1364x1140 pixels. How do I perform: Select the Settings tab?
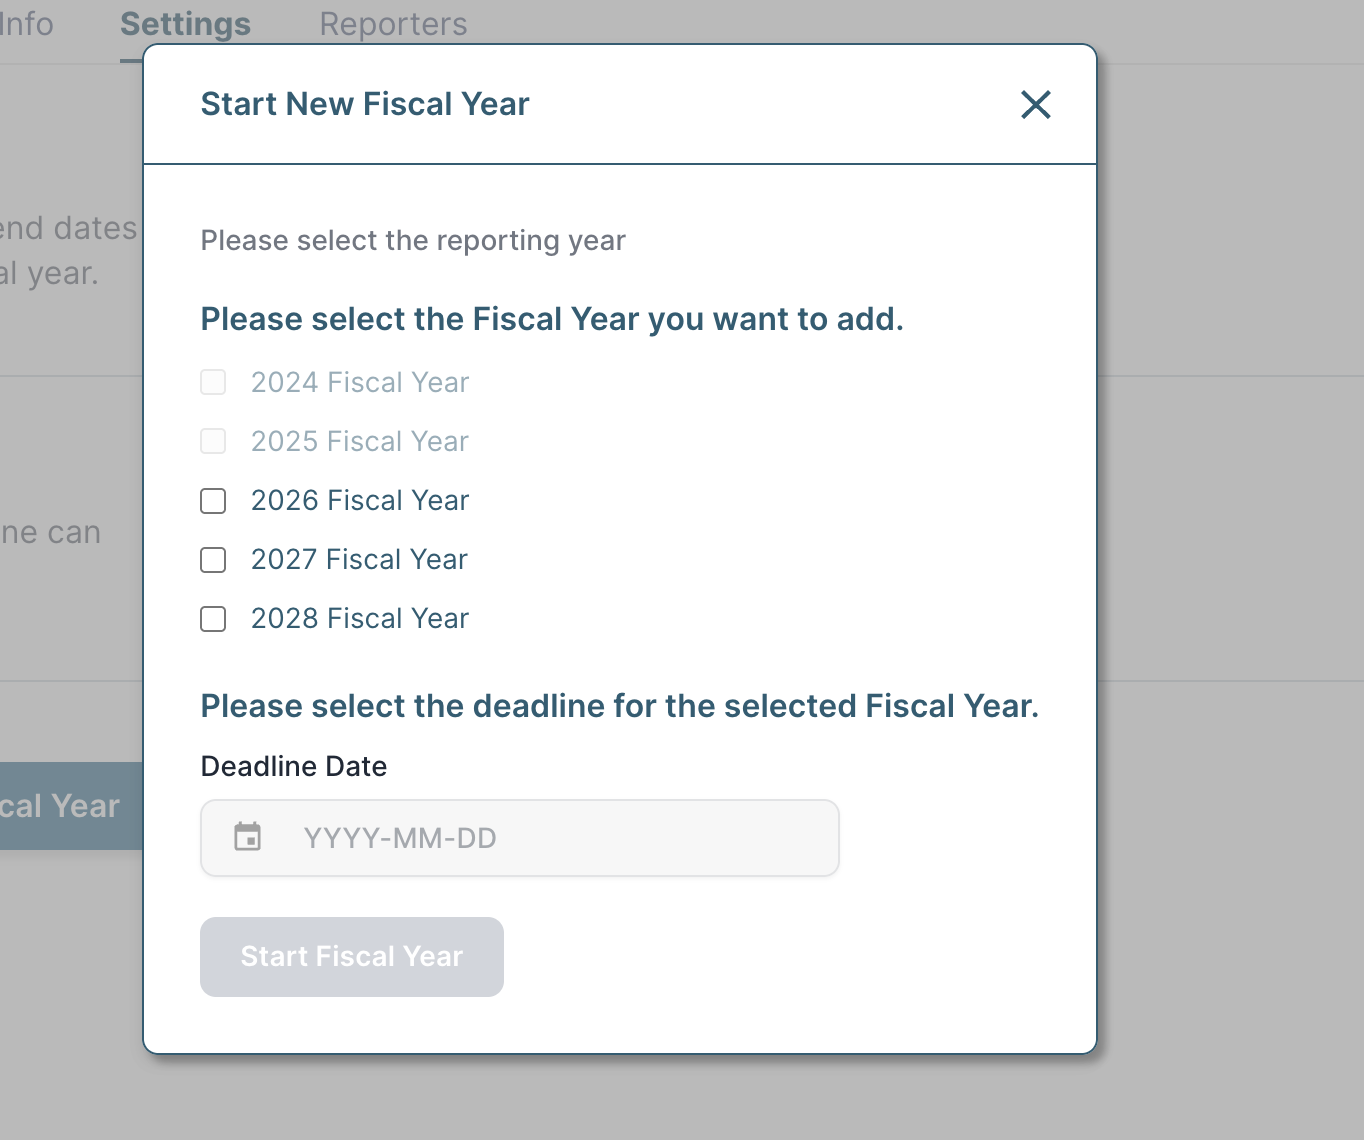point(185,24)
